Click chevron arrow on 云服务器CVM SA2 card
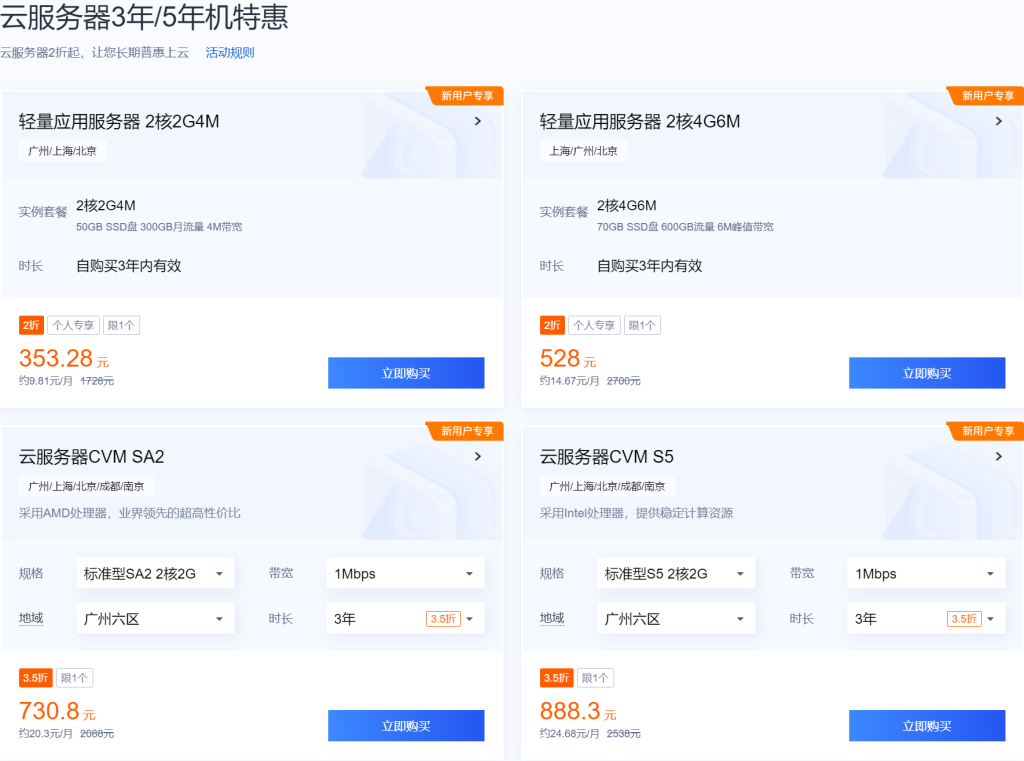The image size is (1024, 761). coord(478,457)
